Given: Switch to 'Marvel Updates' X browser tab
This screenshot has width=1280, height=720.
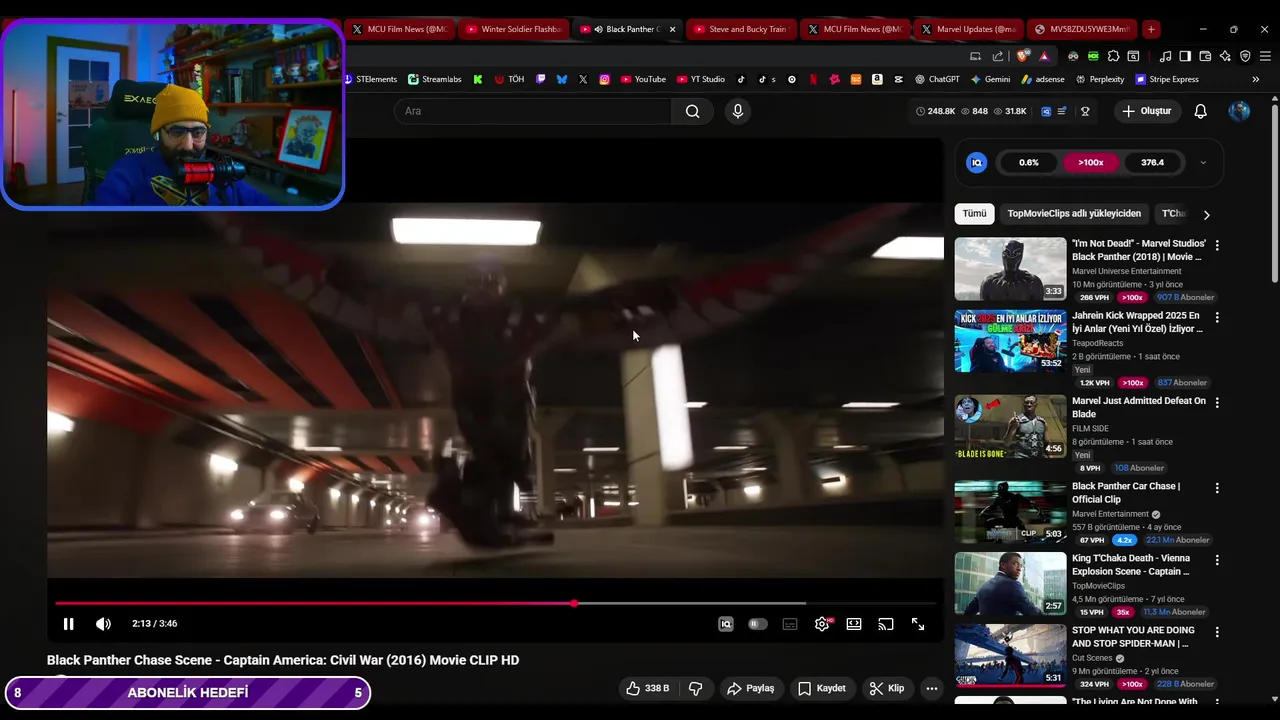Looking at the screenshot, I should coord(968,29).
